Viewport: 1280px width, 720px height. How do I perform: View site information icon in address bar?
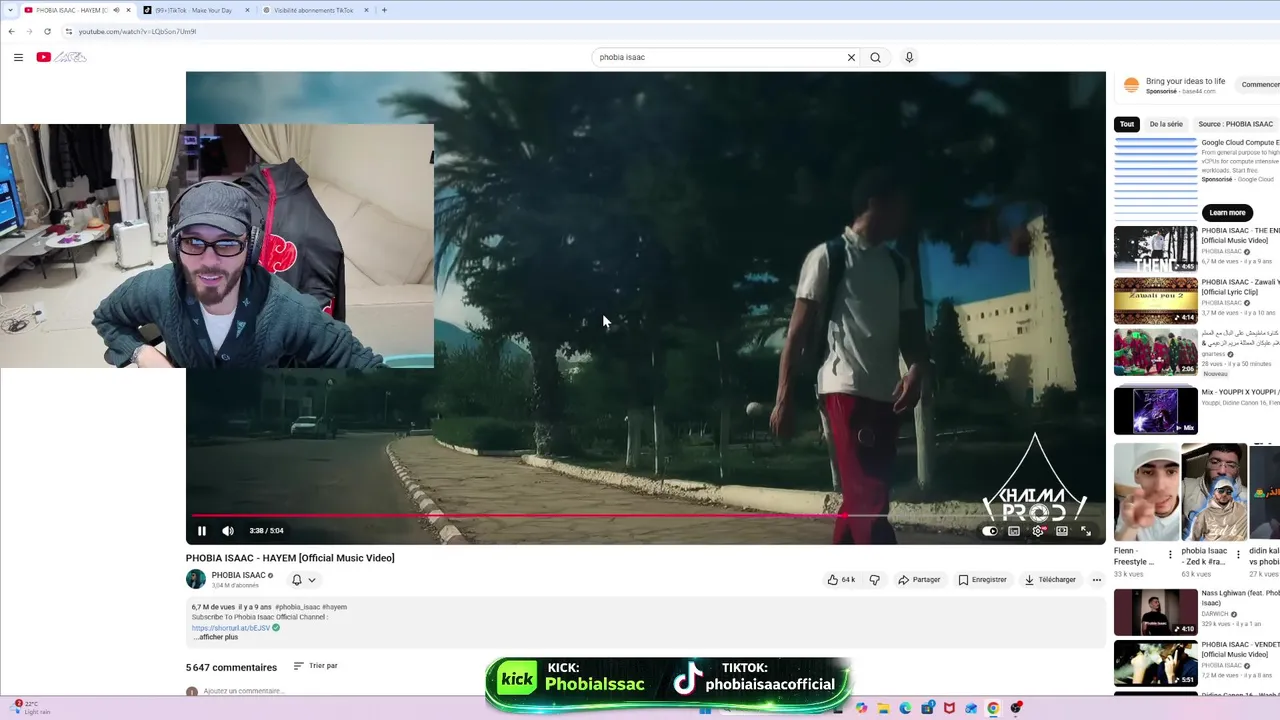pyautogui.click(x=68, y=31)
